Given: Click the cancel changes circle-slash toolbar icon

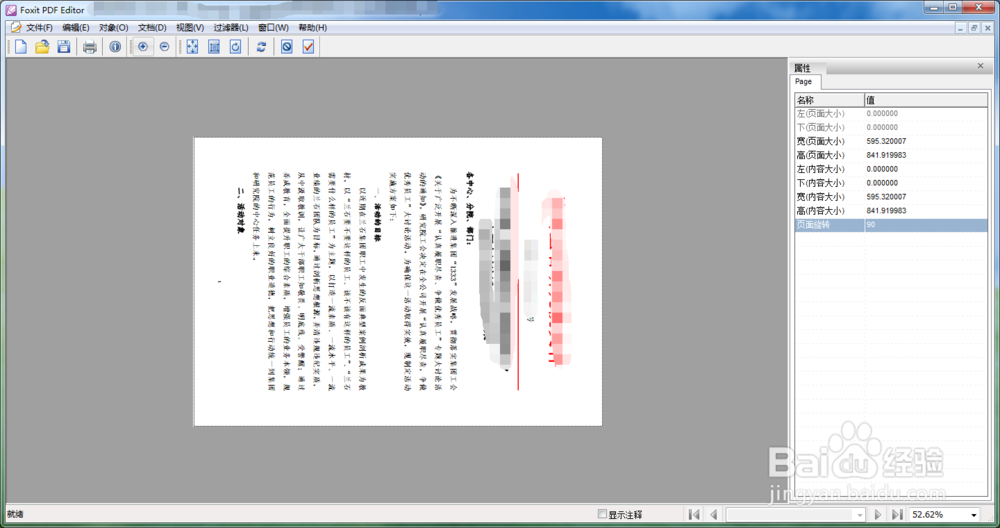Looking at the screenshot, I should pyautogui.click(x=287, y=47).
